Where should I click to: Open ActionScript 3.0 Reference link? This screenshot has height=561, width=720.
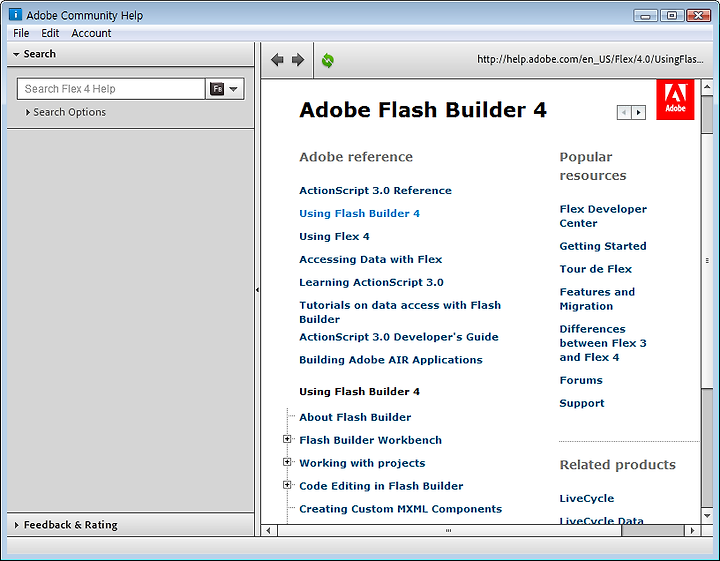point(375,191)
